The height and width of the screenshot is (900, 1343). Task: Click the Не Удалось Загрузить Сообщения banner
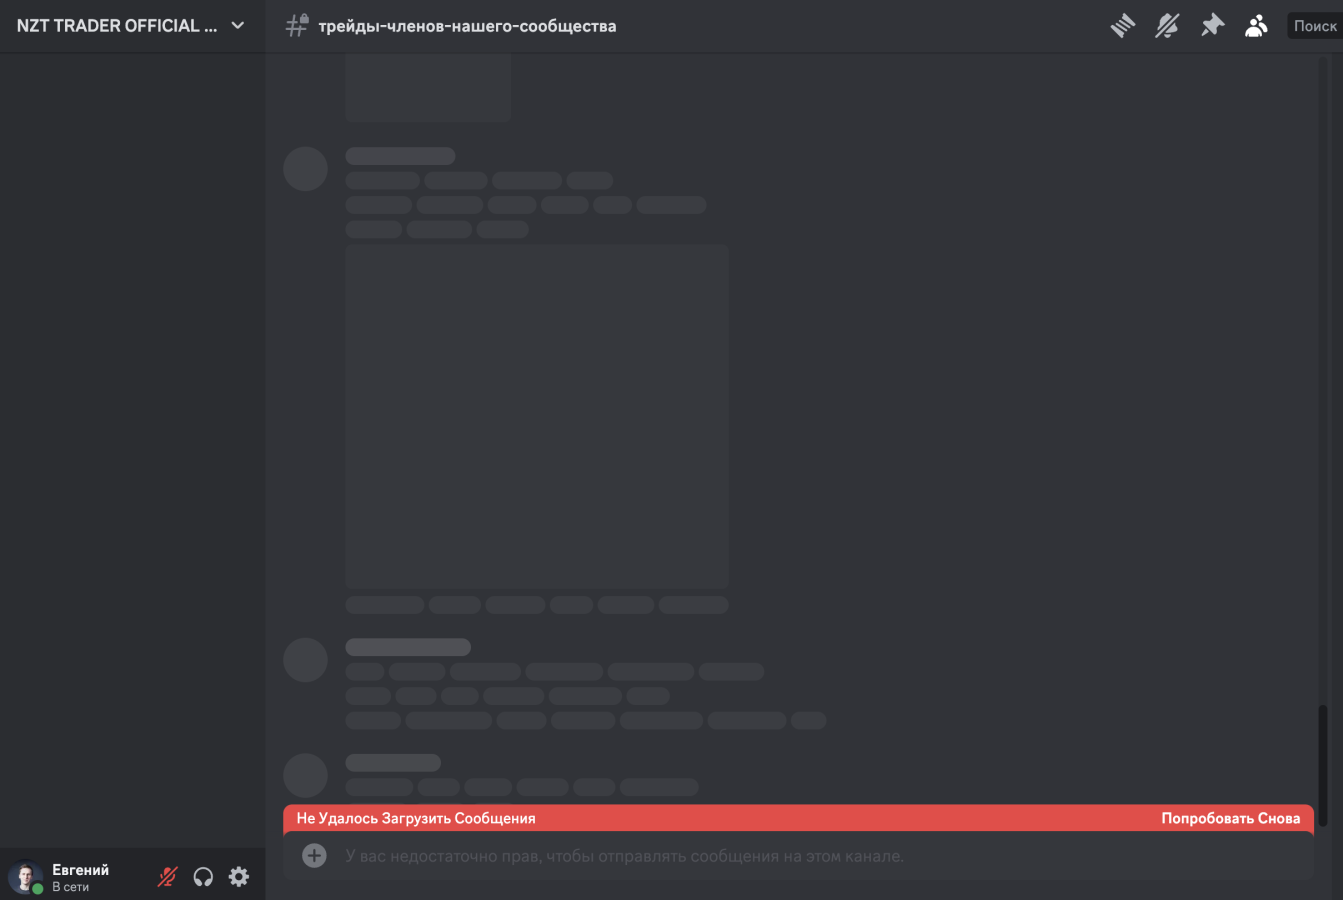[x=798, y=818]
